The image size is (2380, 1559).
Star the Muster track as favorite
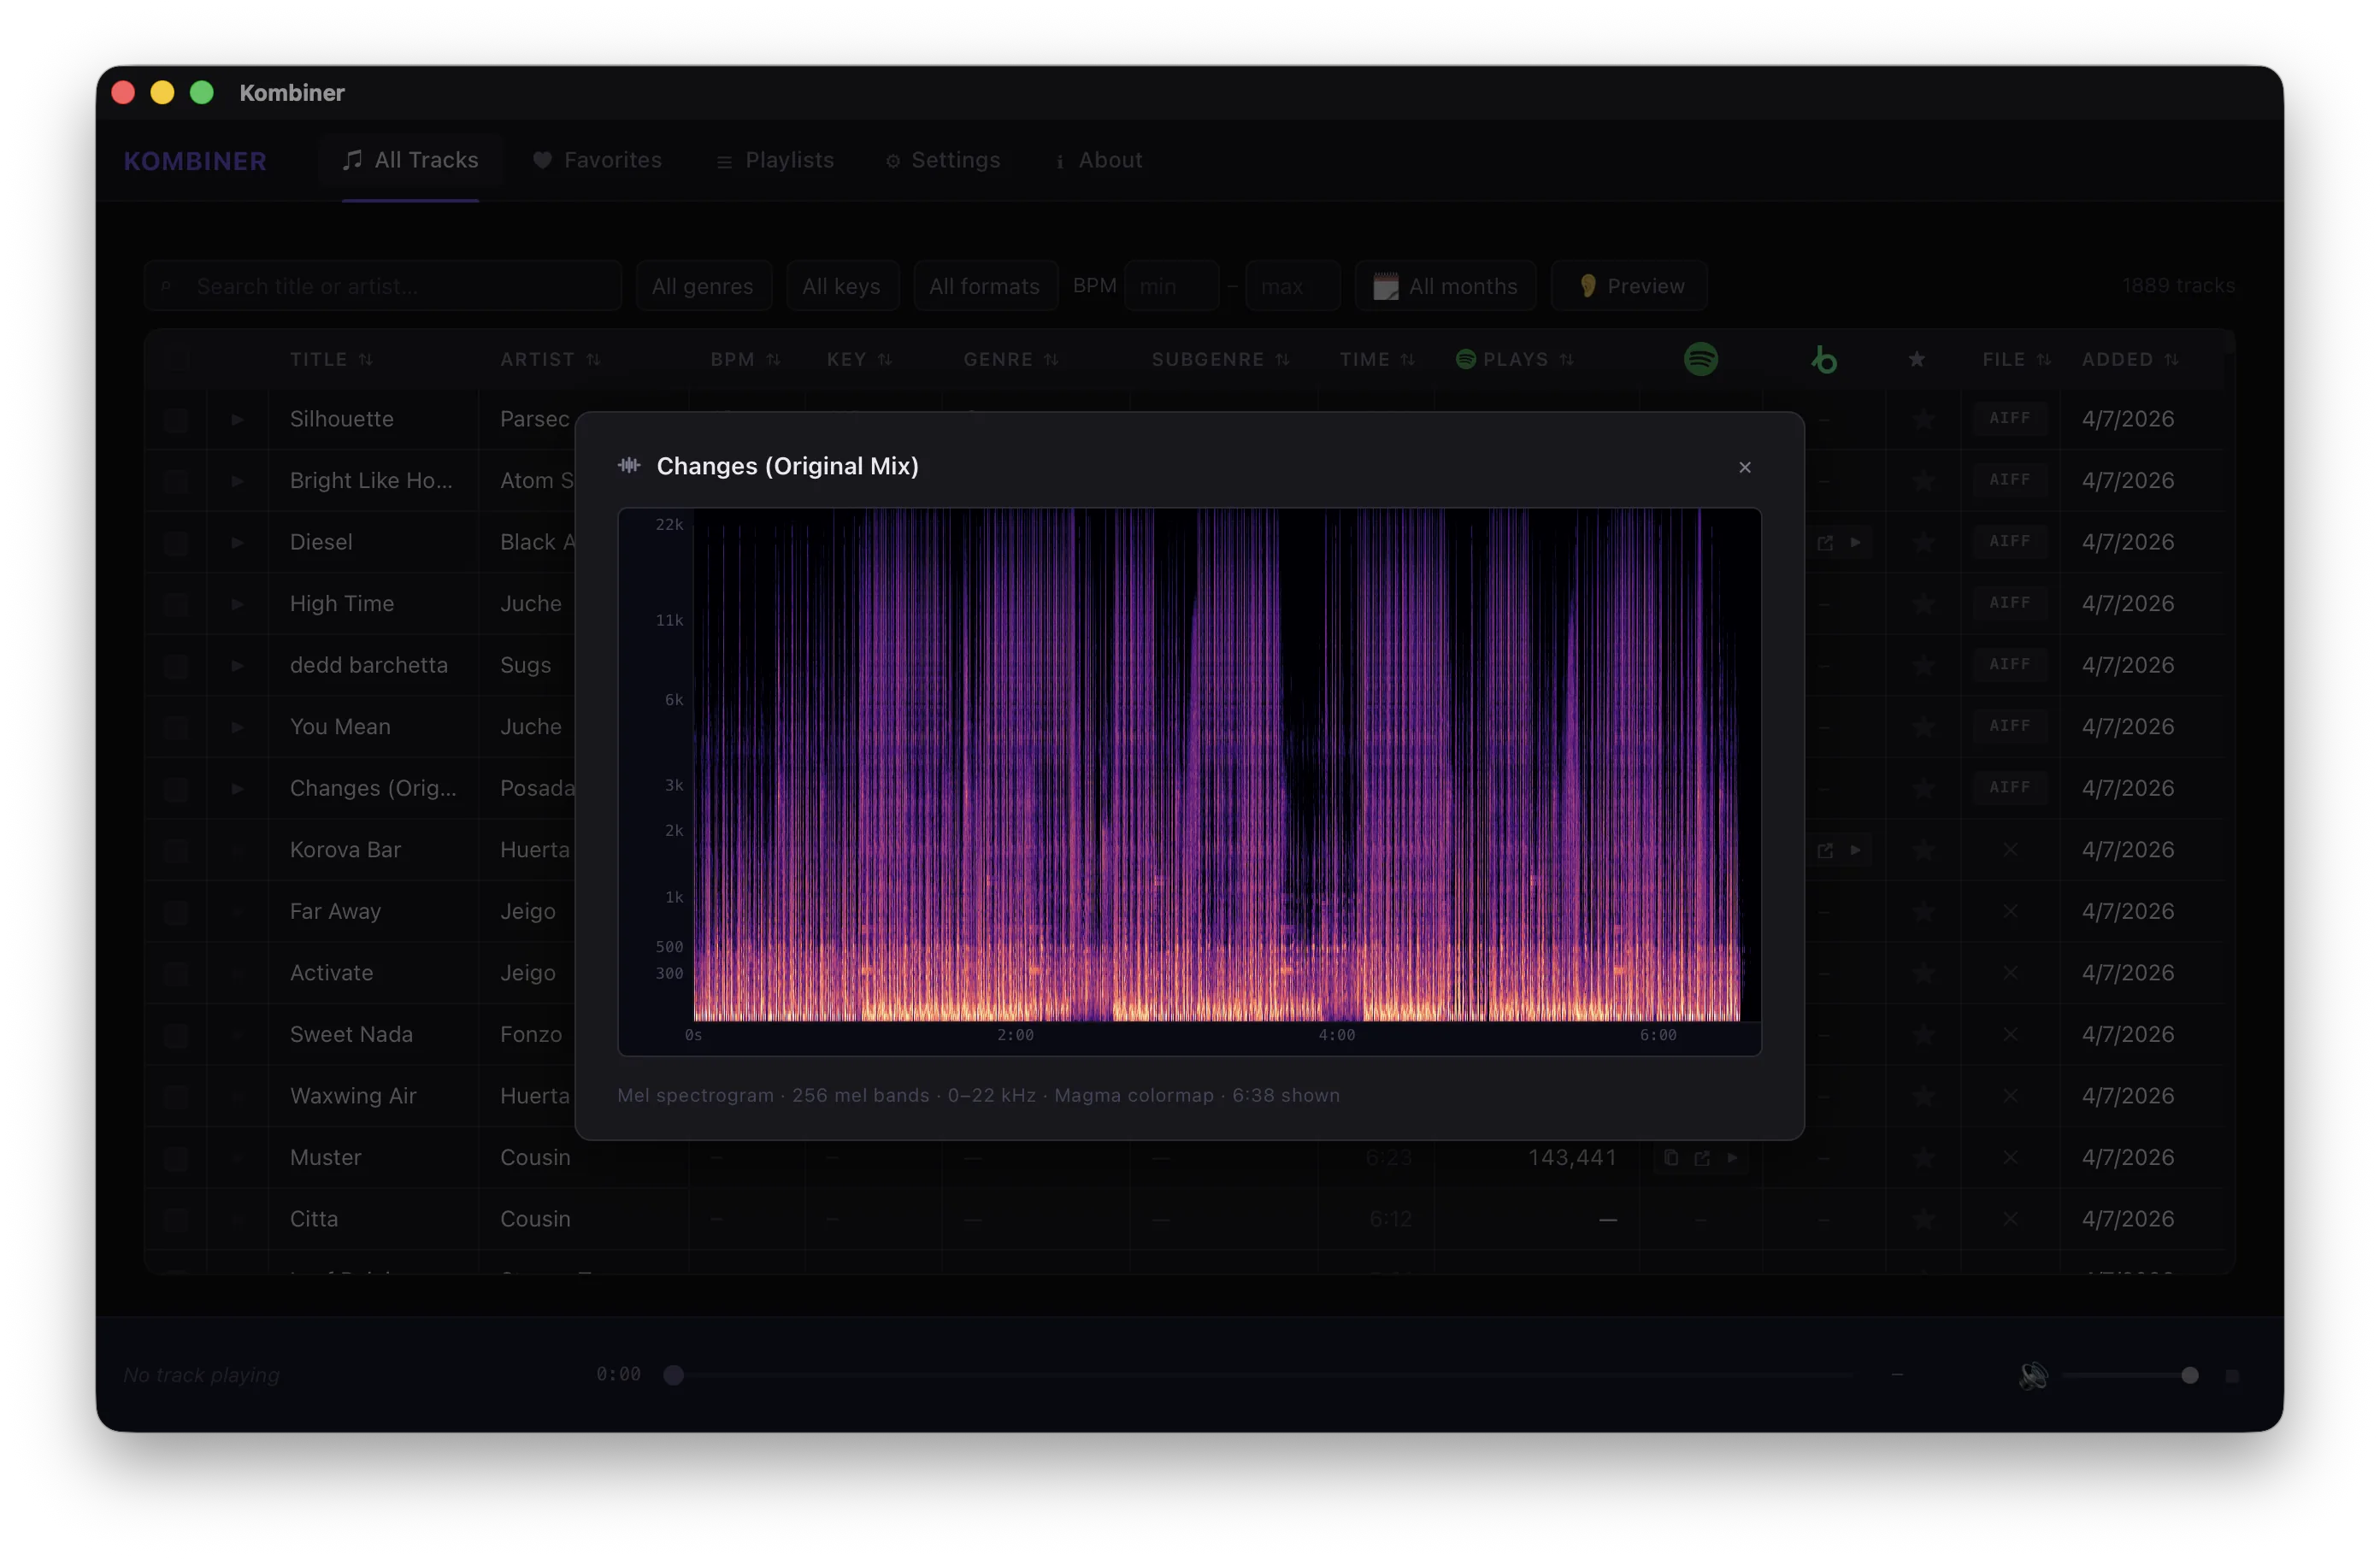click(1923, 1158)
